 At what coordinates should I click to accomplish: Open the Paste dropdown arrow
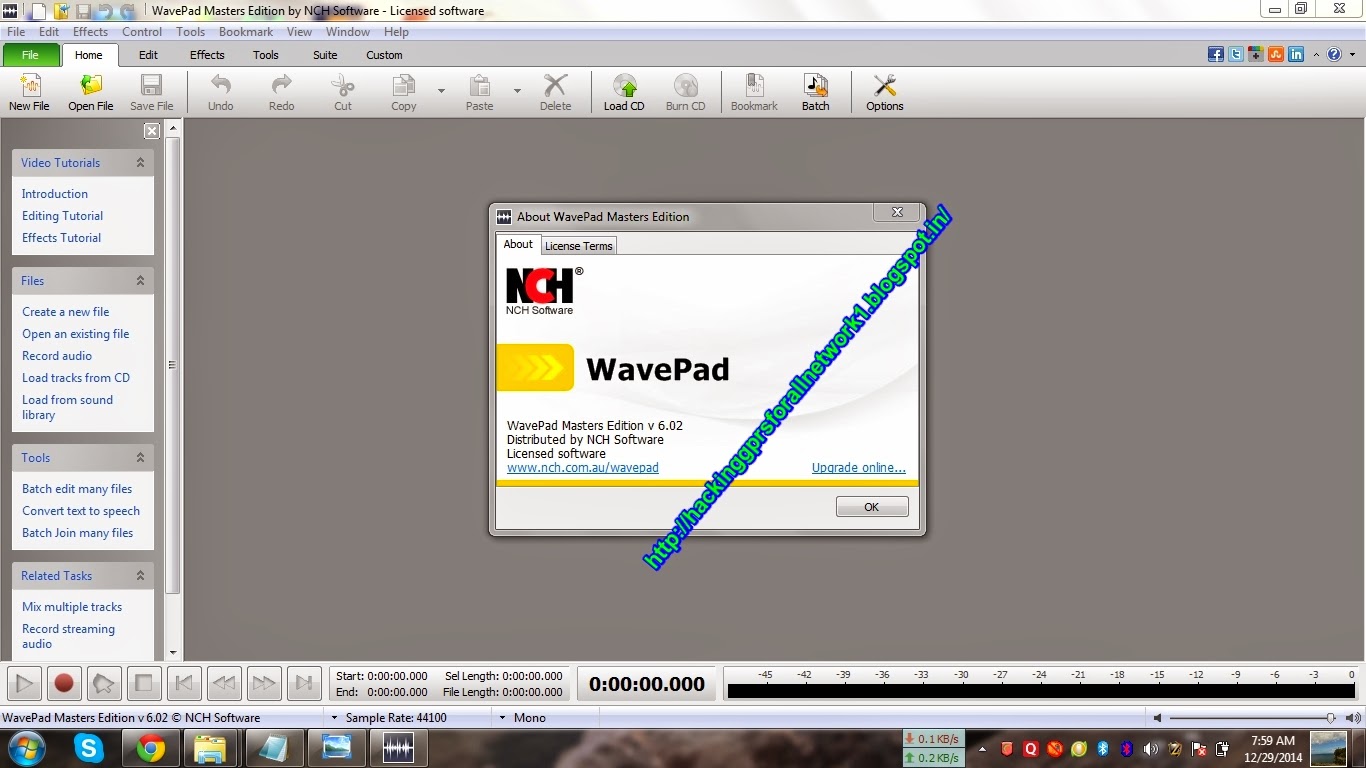click(517, 91)
